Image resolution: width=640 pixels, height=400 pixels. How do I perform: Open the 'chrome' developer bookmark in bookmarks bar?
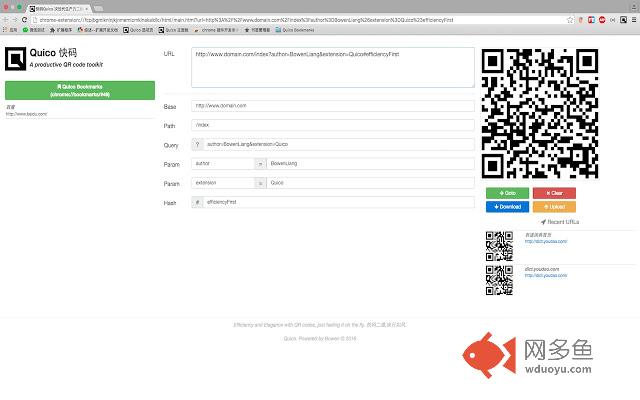(216, 30)
